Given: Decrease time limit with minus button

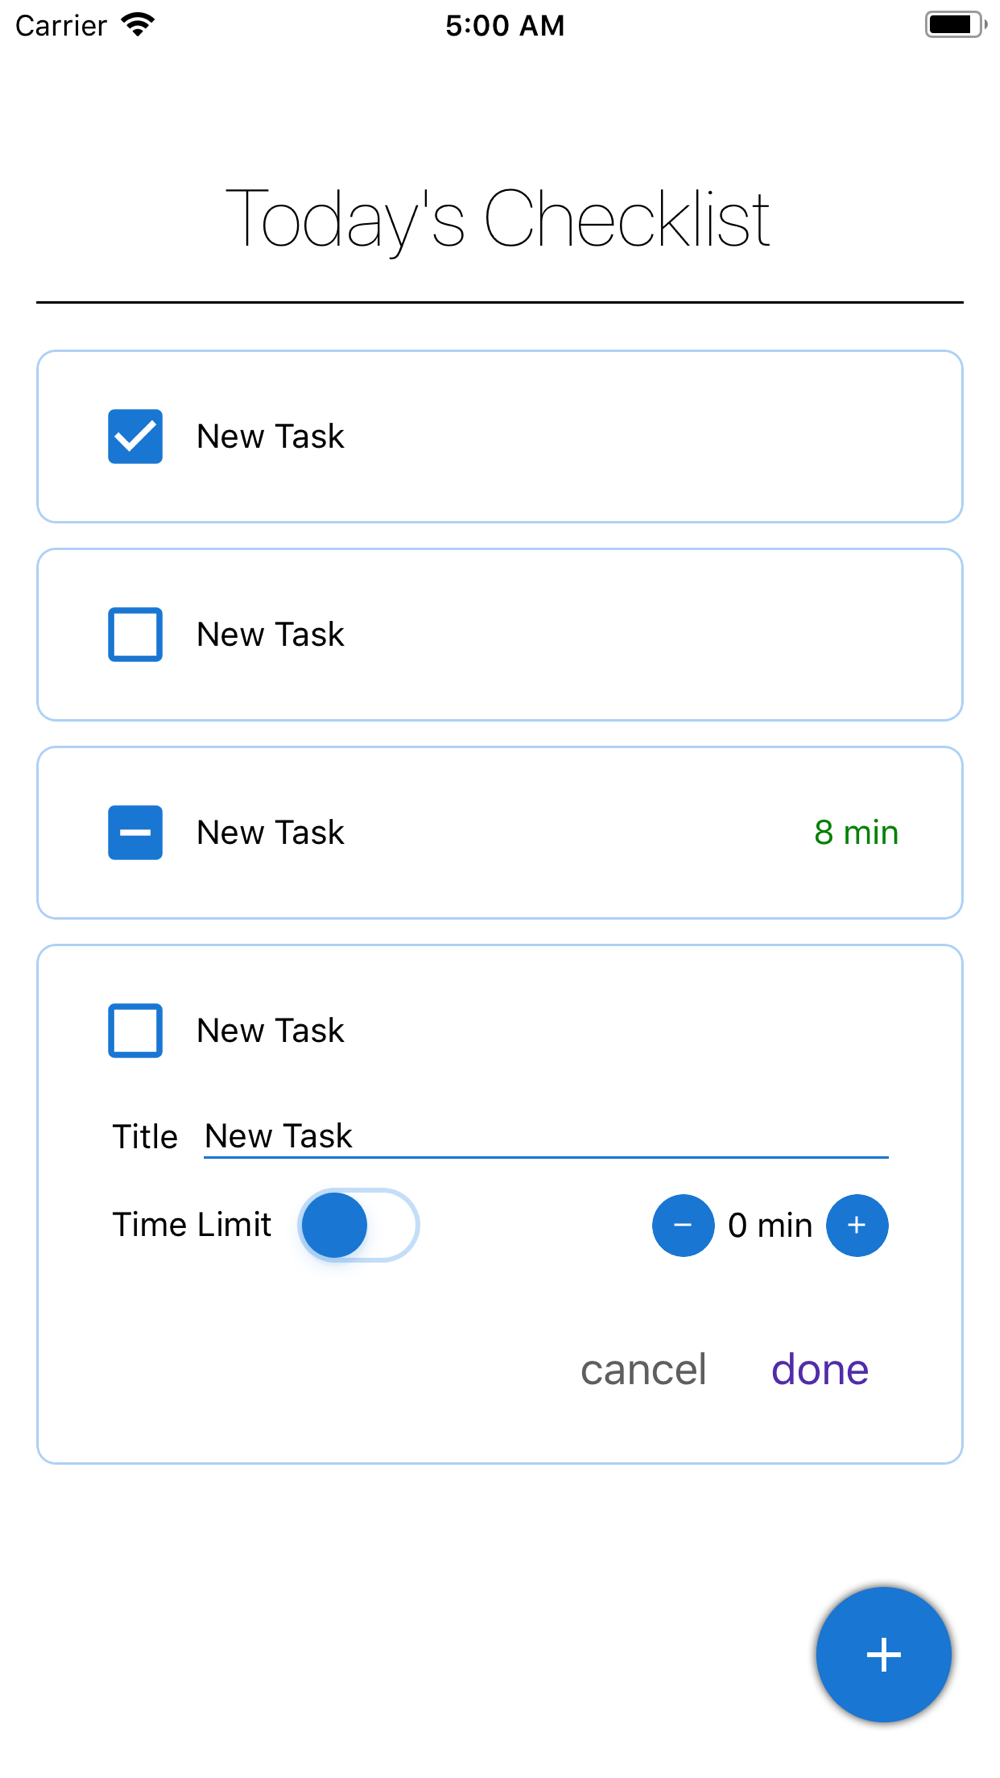Looking at the screenshot, I should [683, 1225].
